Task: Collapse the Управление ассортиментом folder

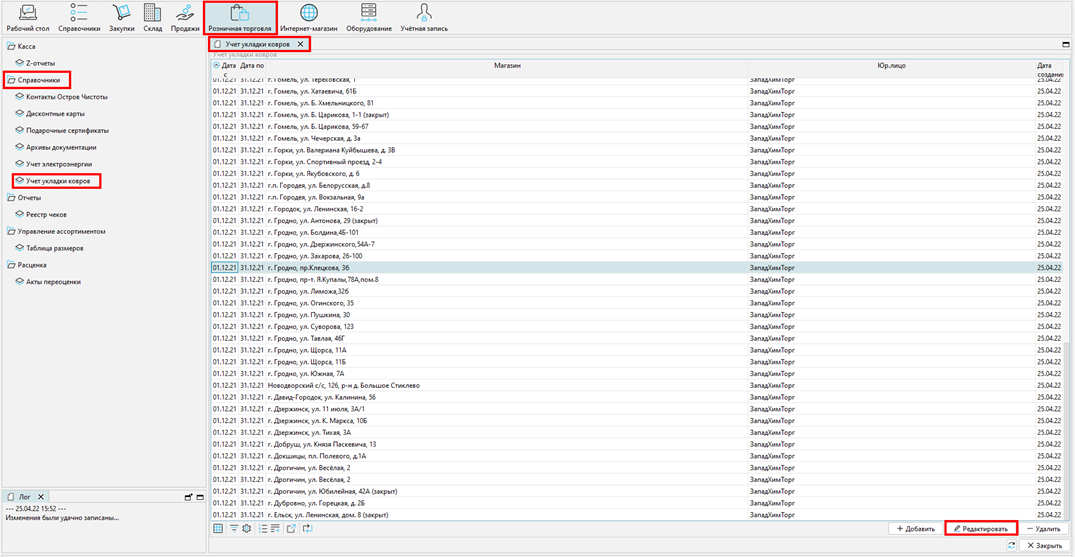Action: (12, 232)
